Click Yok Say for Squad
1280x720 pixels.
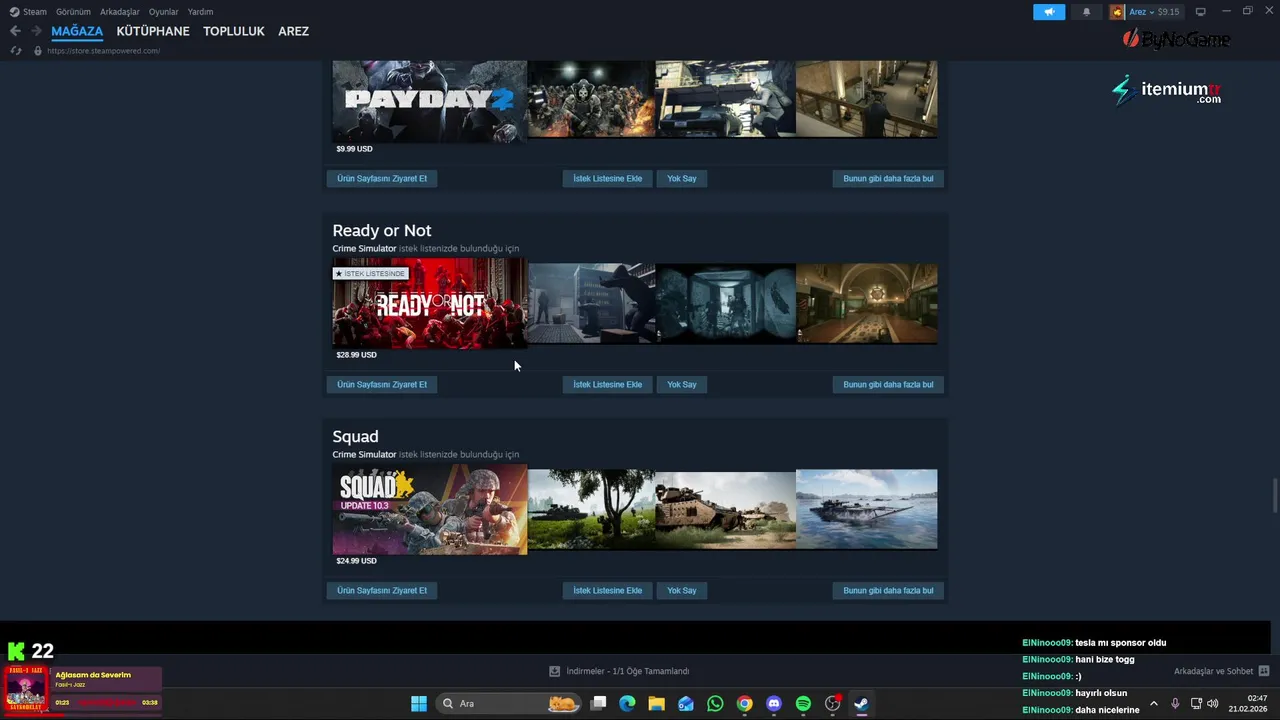coord(682,590)
